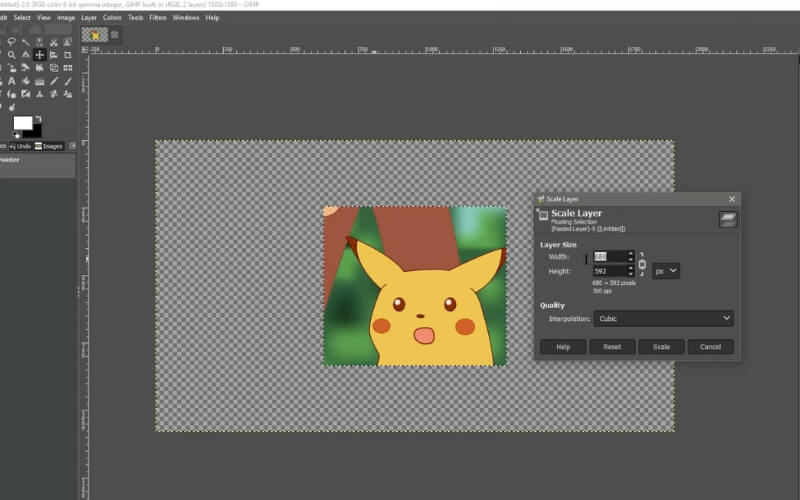
Task: Open the View menu
Action: (44, 17)
